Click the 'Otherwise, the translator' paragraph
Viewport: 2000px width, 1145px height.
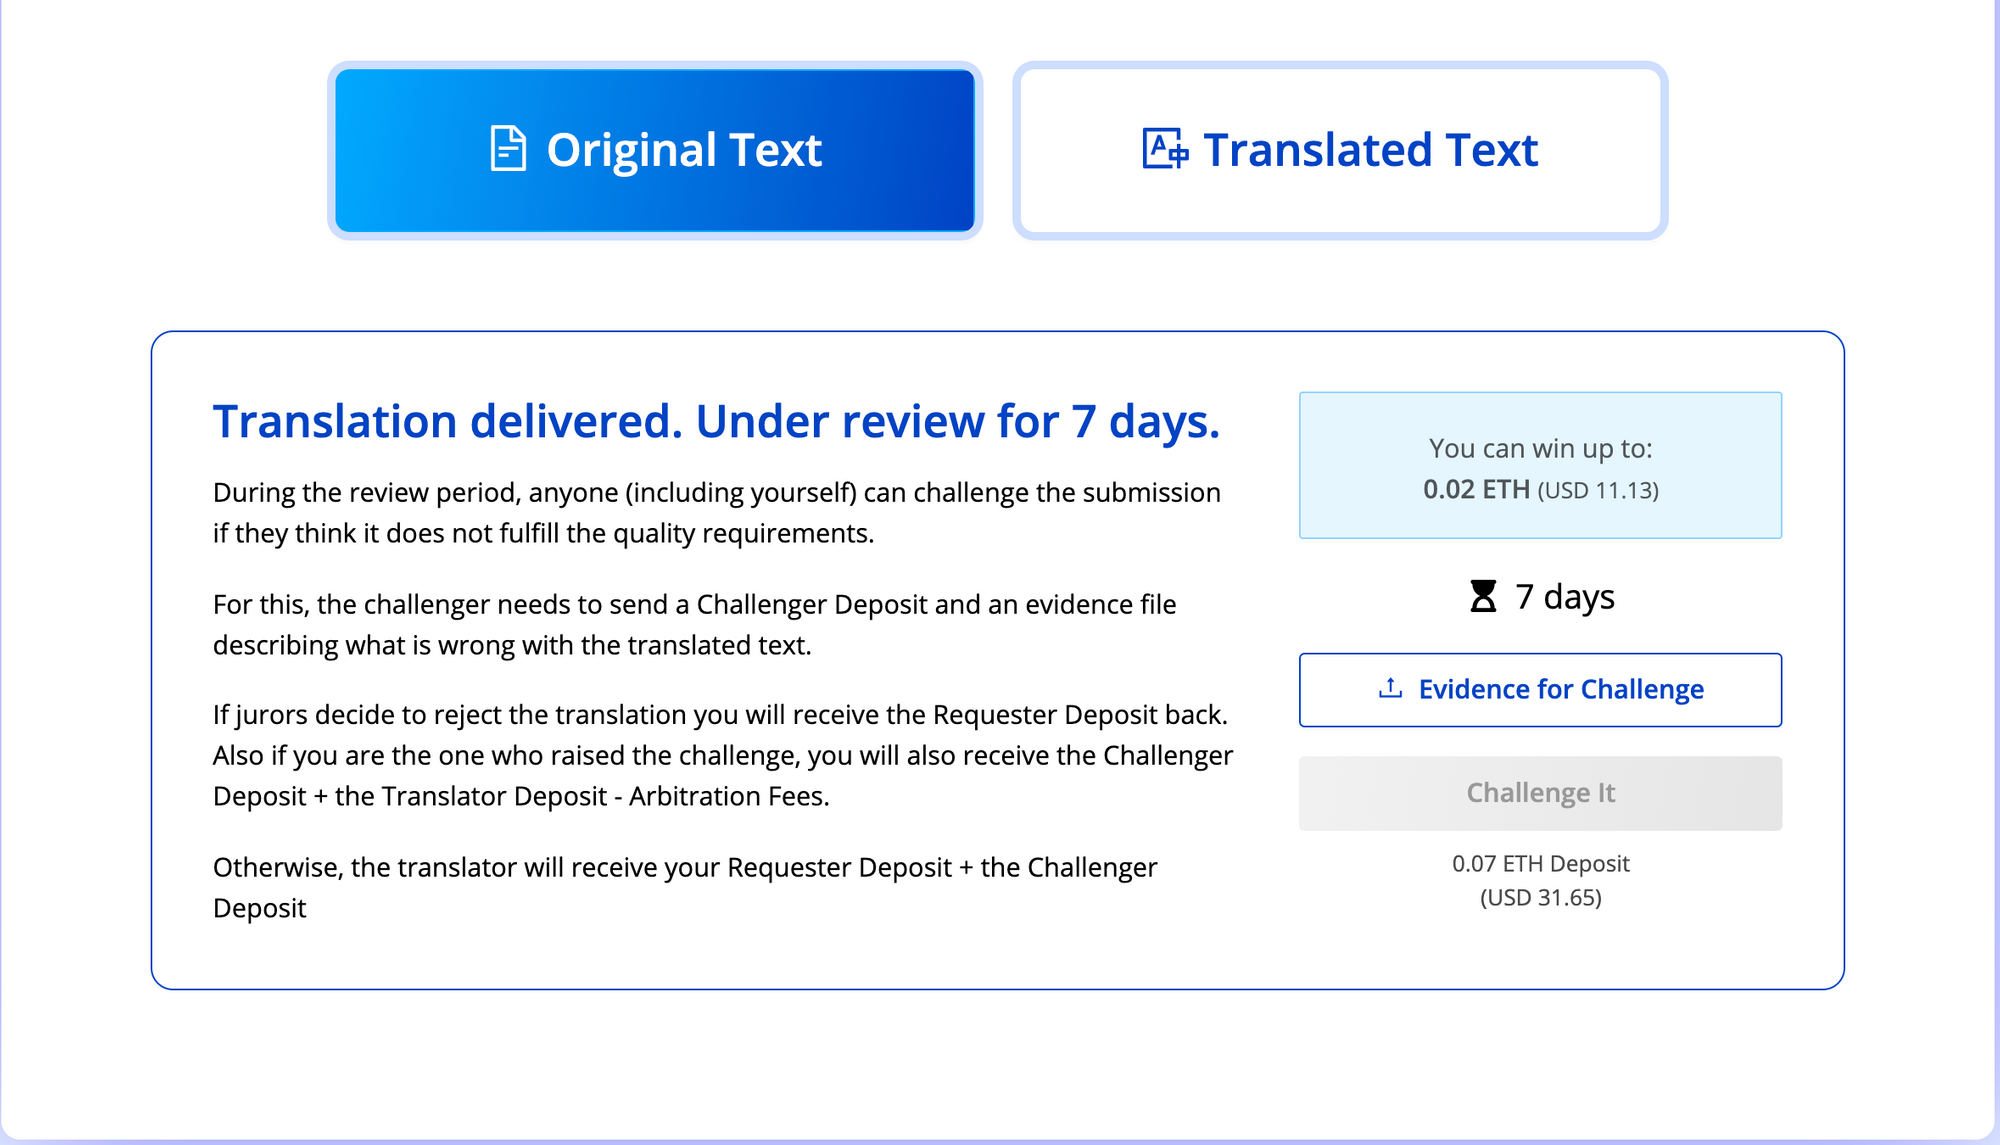(684, 887)
